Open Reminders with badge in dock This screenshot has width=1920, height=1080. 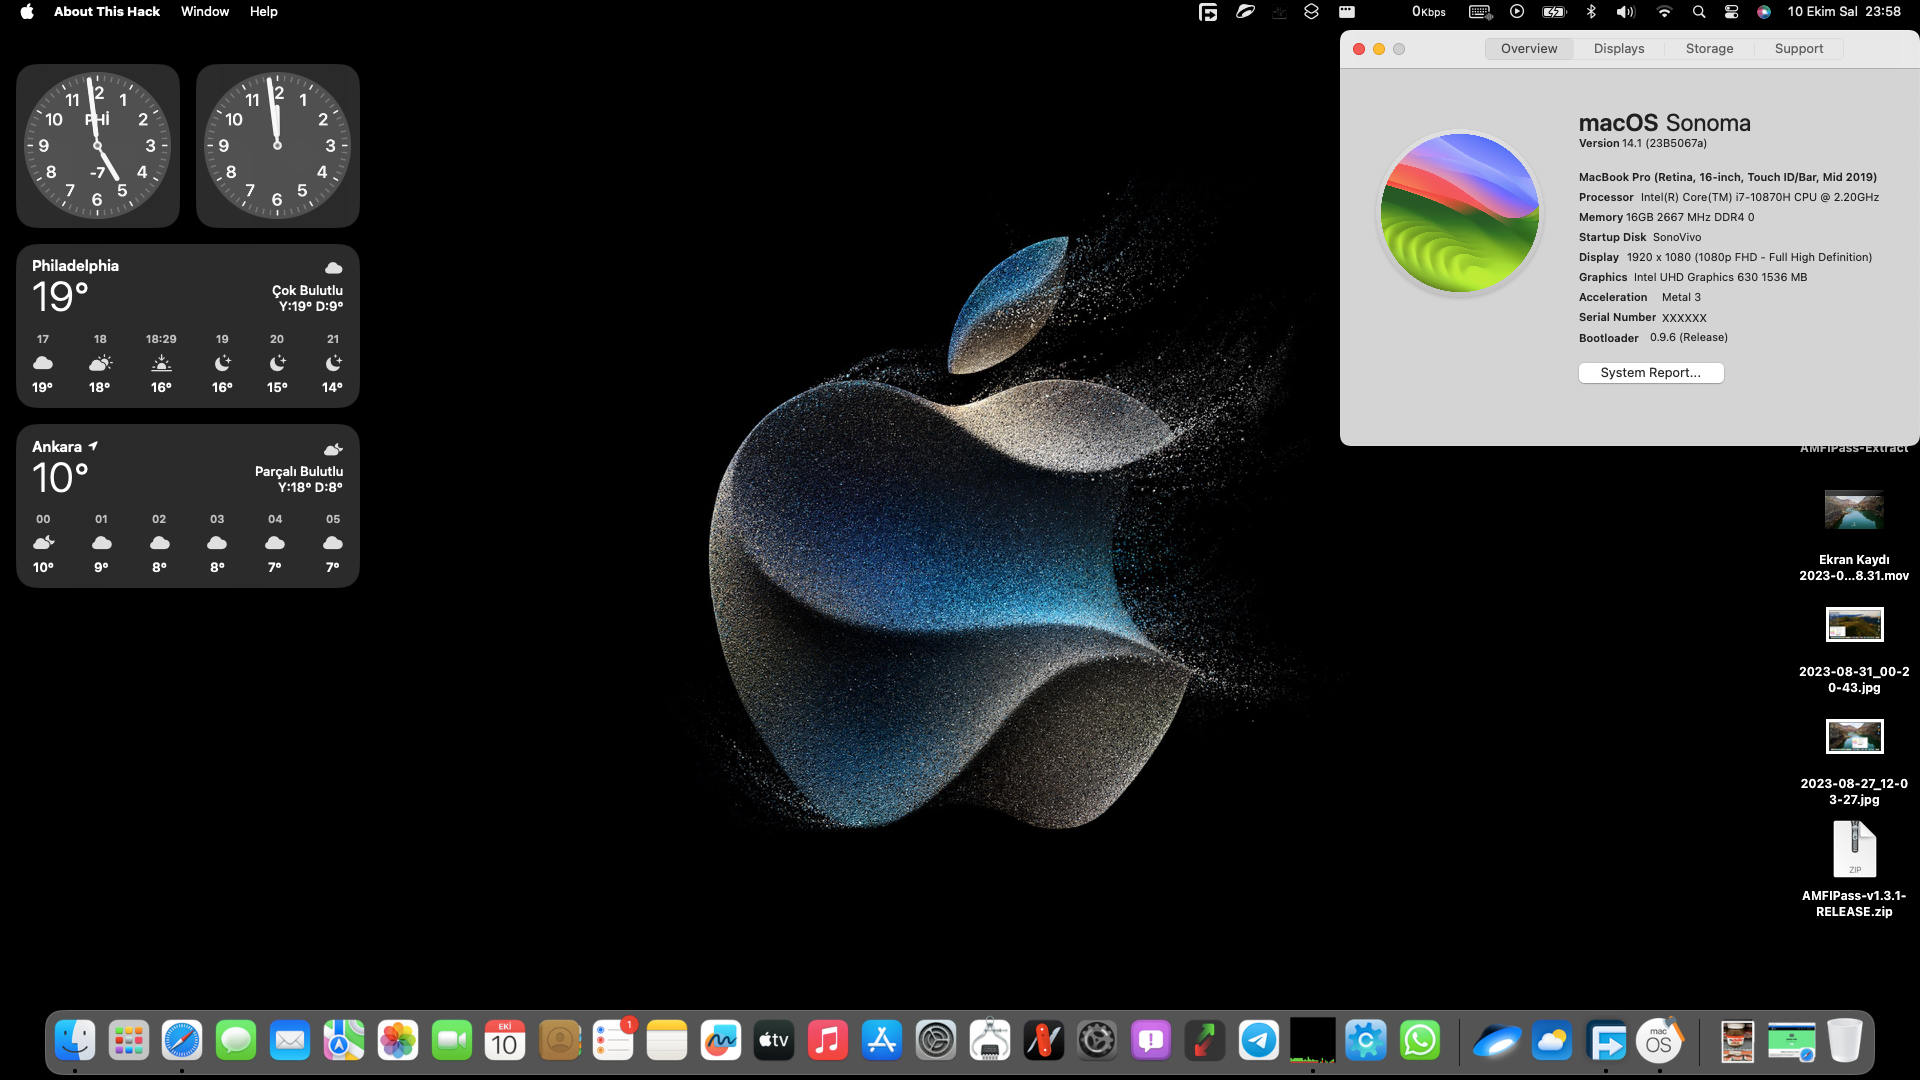coord(612,1041)
